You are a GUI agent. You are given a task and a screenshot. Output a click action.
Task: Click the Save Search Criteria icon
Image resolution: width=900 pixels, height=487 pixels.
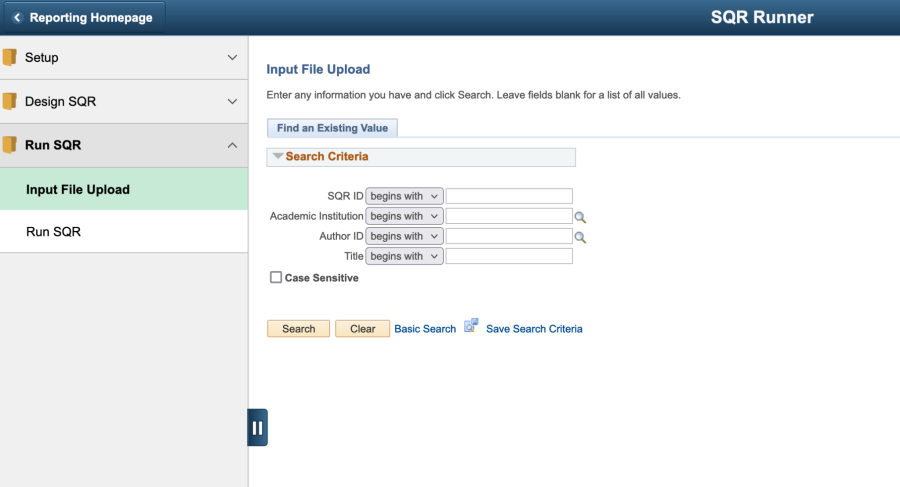471,326
